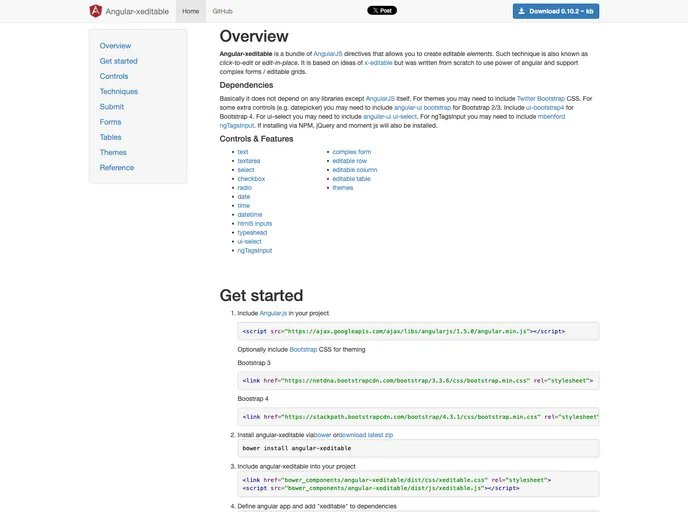Follow the Angular.js link in step 1
688x512 pixels.
[x=273, y=313]
